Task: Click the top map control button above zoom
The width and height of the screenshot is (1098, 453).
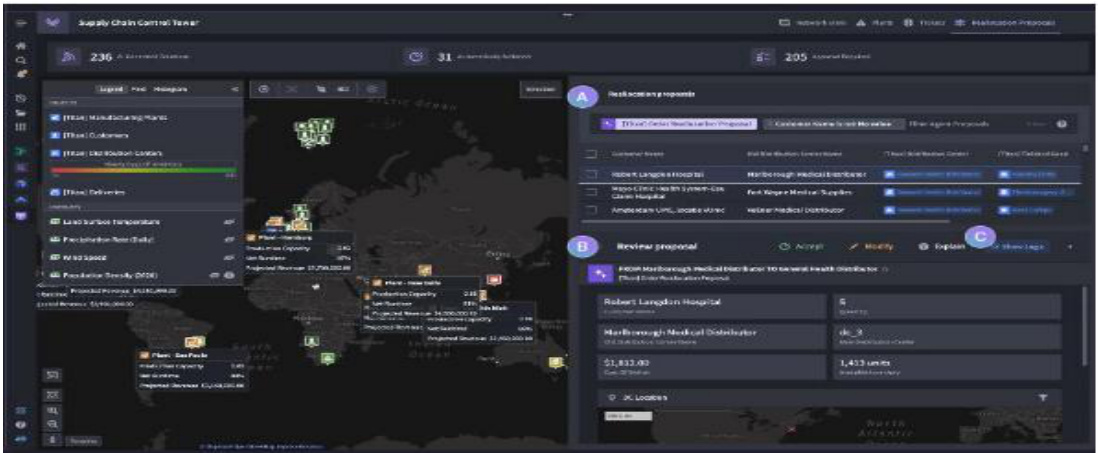Action: click(x=53, y=376)
